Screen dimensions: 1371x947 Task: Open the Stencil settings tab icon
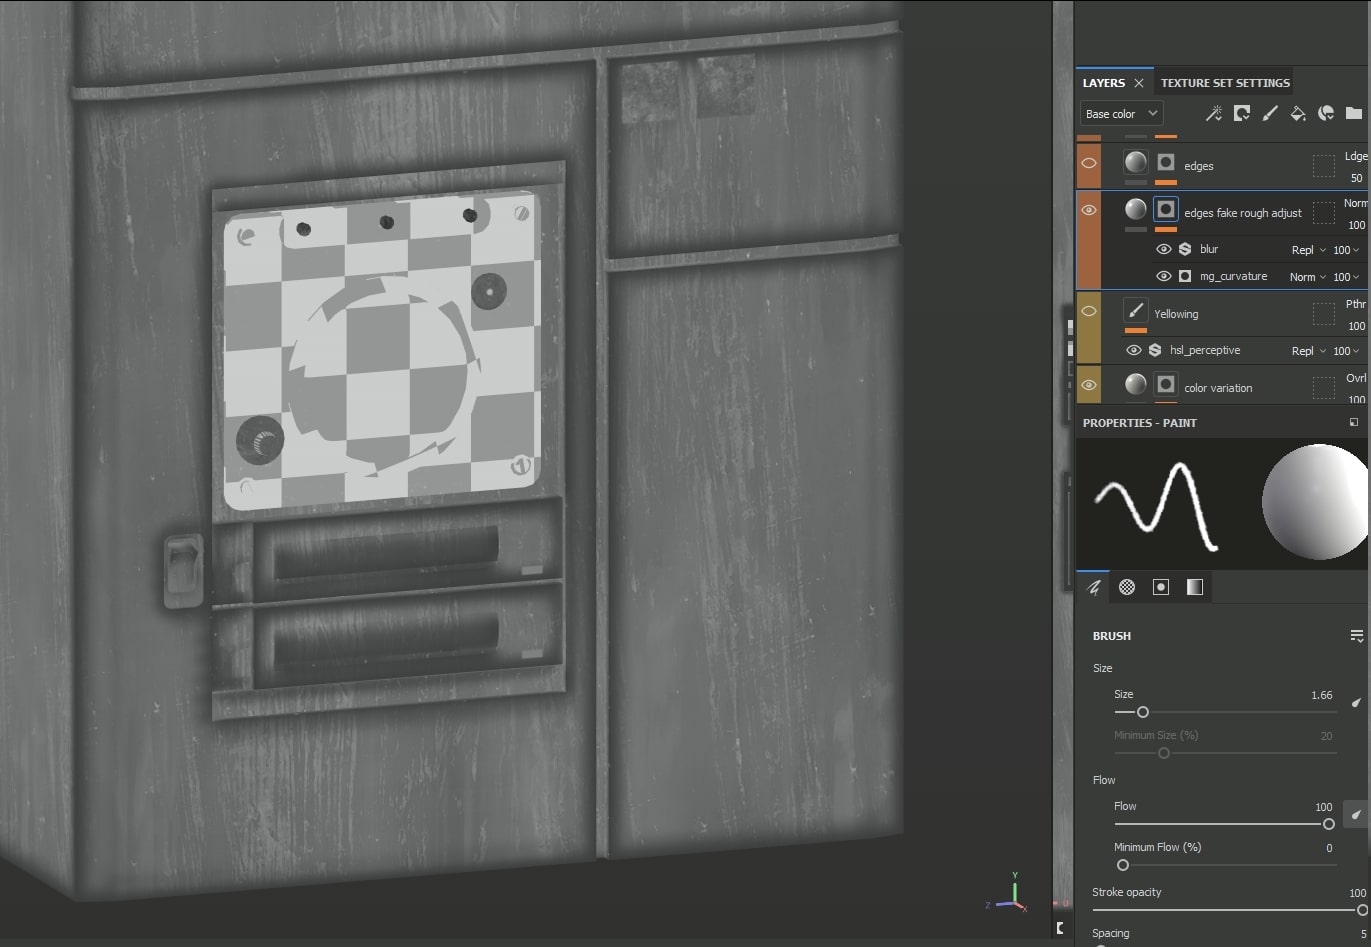[x=1161, y=587]
